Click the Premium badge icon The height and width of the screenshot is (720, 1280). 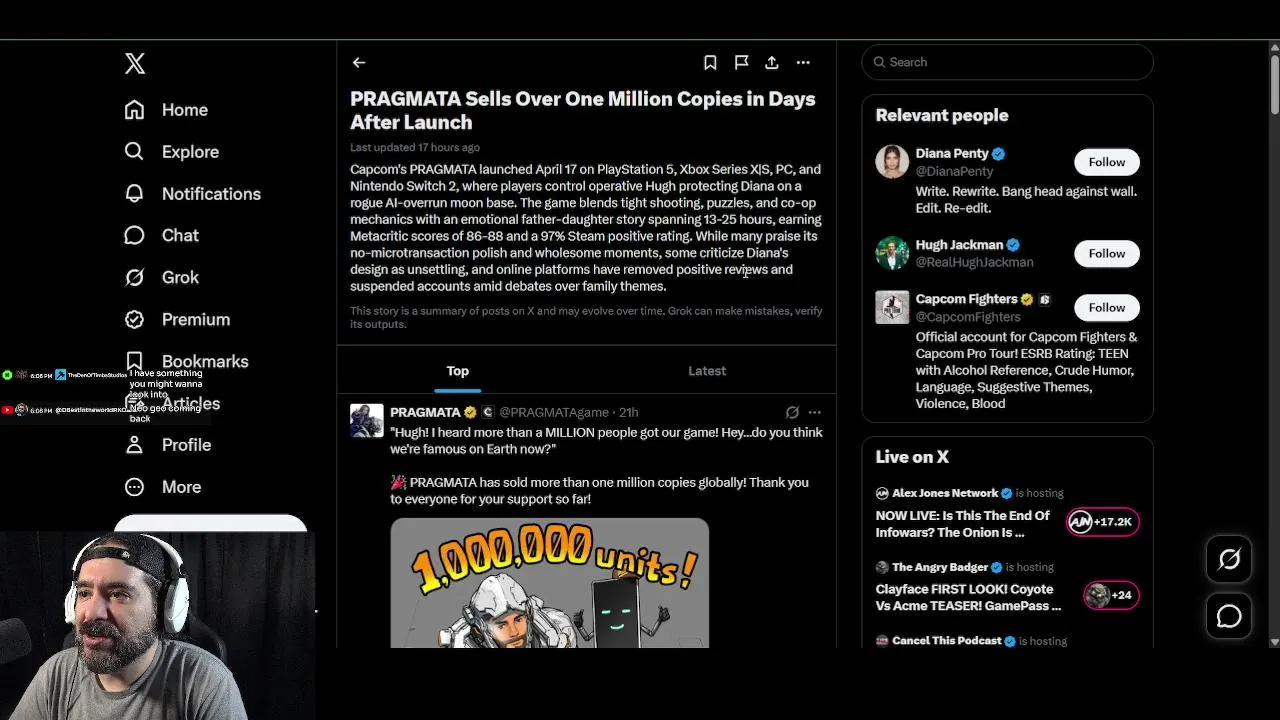[x=134, y=319]
